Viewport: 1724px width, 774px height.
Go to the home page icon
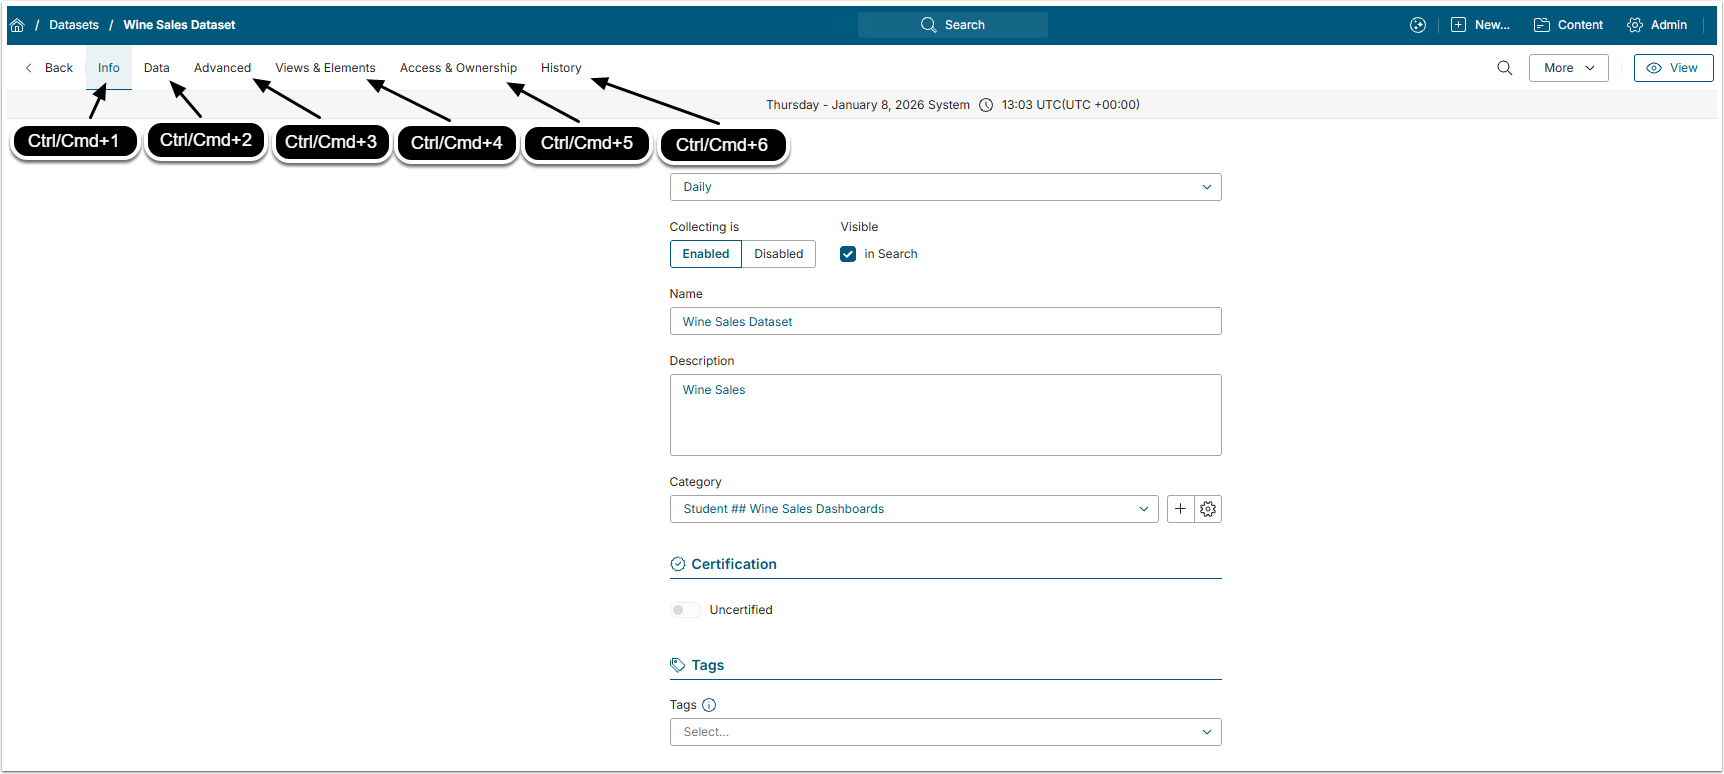[x=17, y=25]
